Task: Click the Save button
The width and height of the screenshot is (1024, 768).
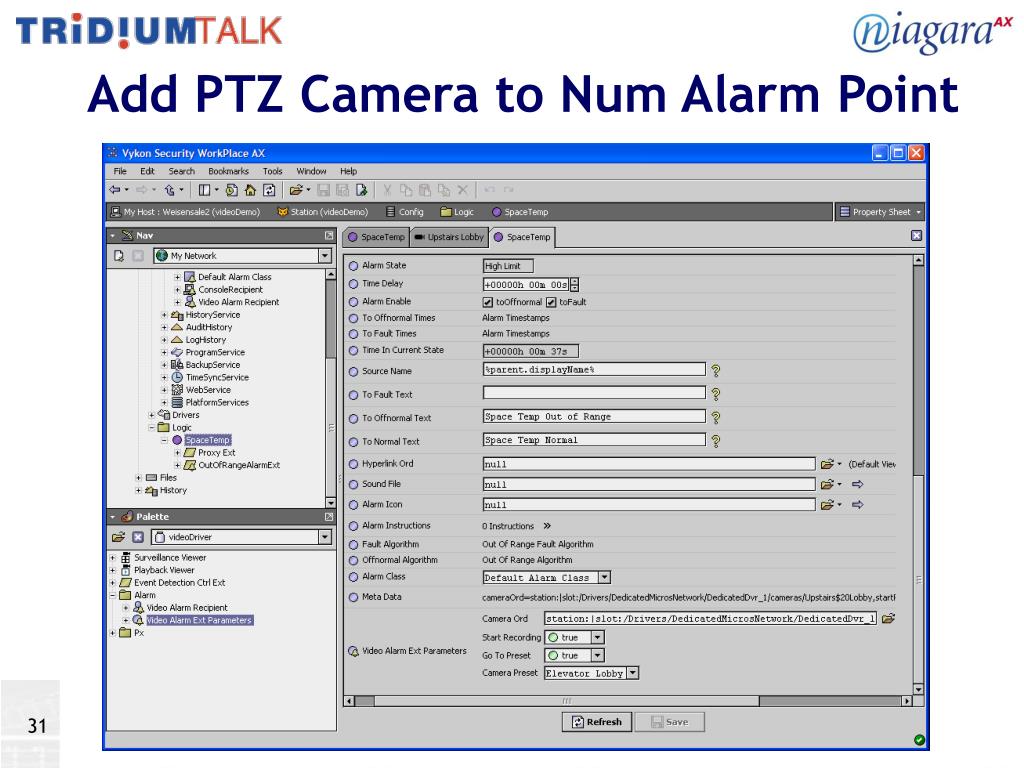Action: tap(669, 722)
